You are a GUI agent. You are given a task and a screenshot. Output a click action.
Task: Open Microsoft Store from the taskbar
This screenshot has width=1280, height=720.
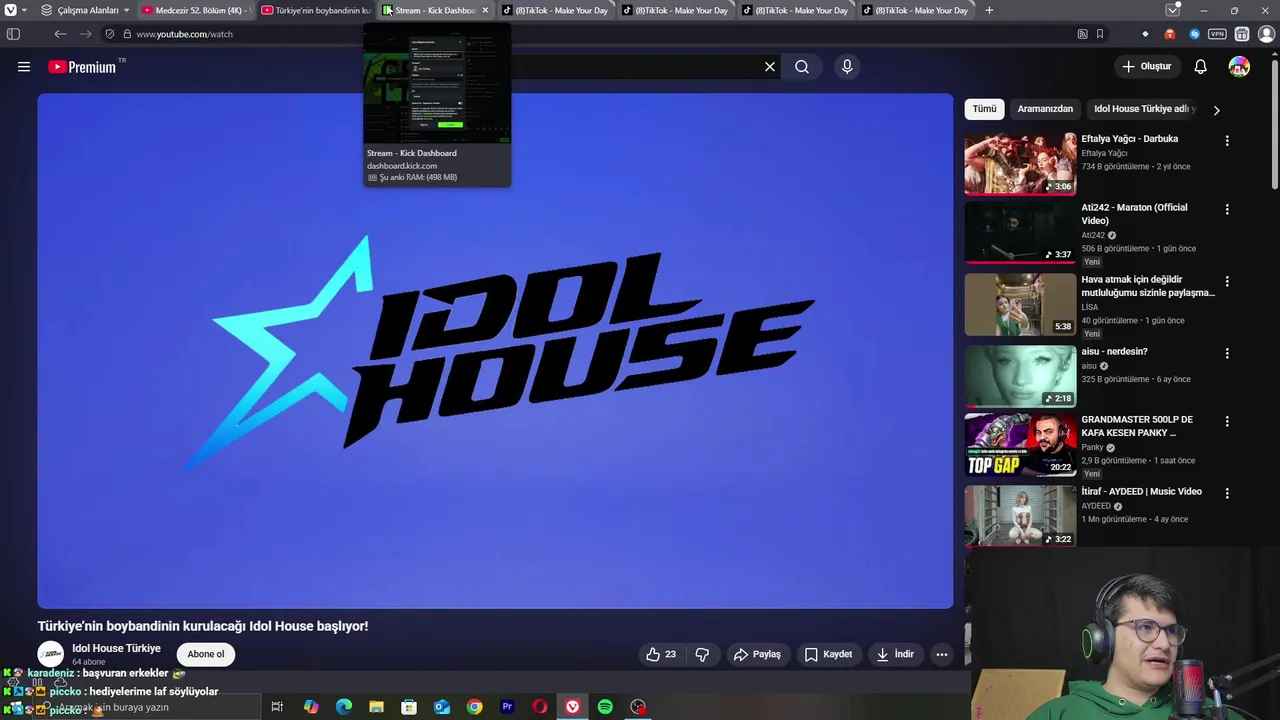[409, 707]
